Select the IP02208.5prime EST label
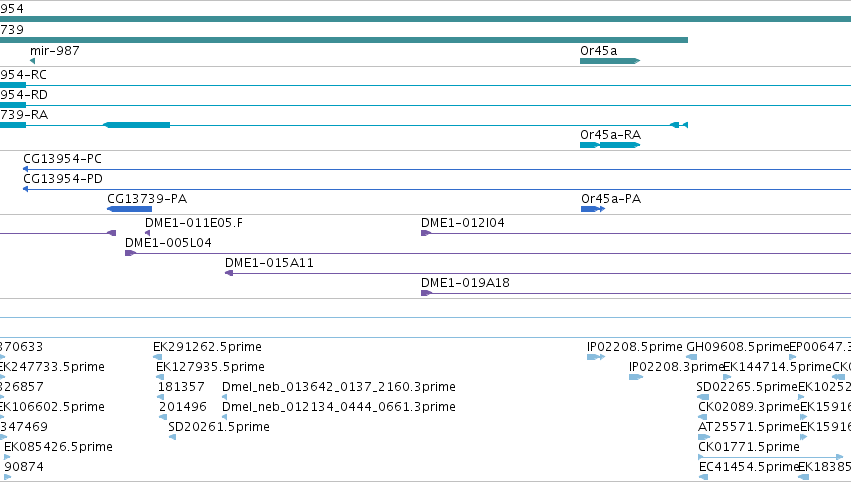The image size is (851, 482). [x=634, y=347]
